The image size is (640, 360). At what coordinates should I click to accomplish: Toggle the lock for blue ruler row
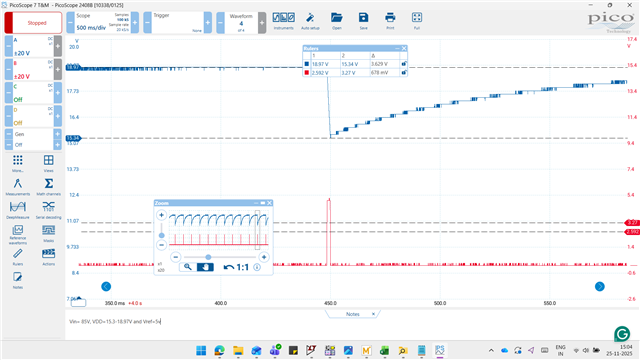404,64
